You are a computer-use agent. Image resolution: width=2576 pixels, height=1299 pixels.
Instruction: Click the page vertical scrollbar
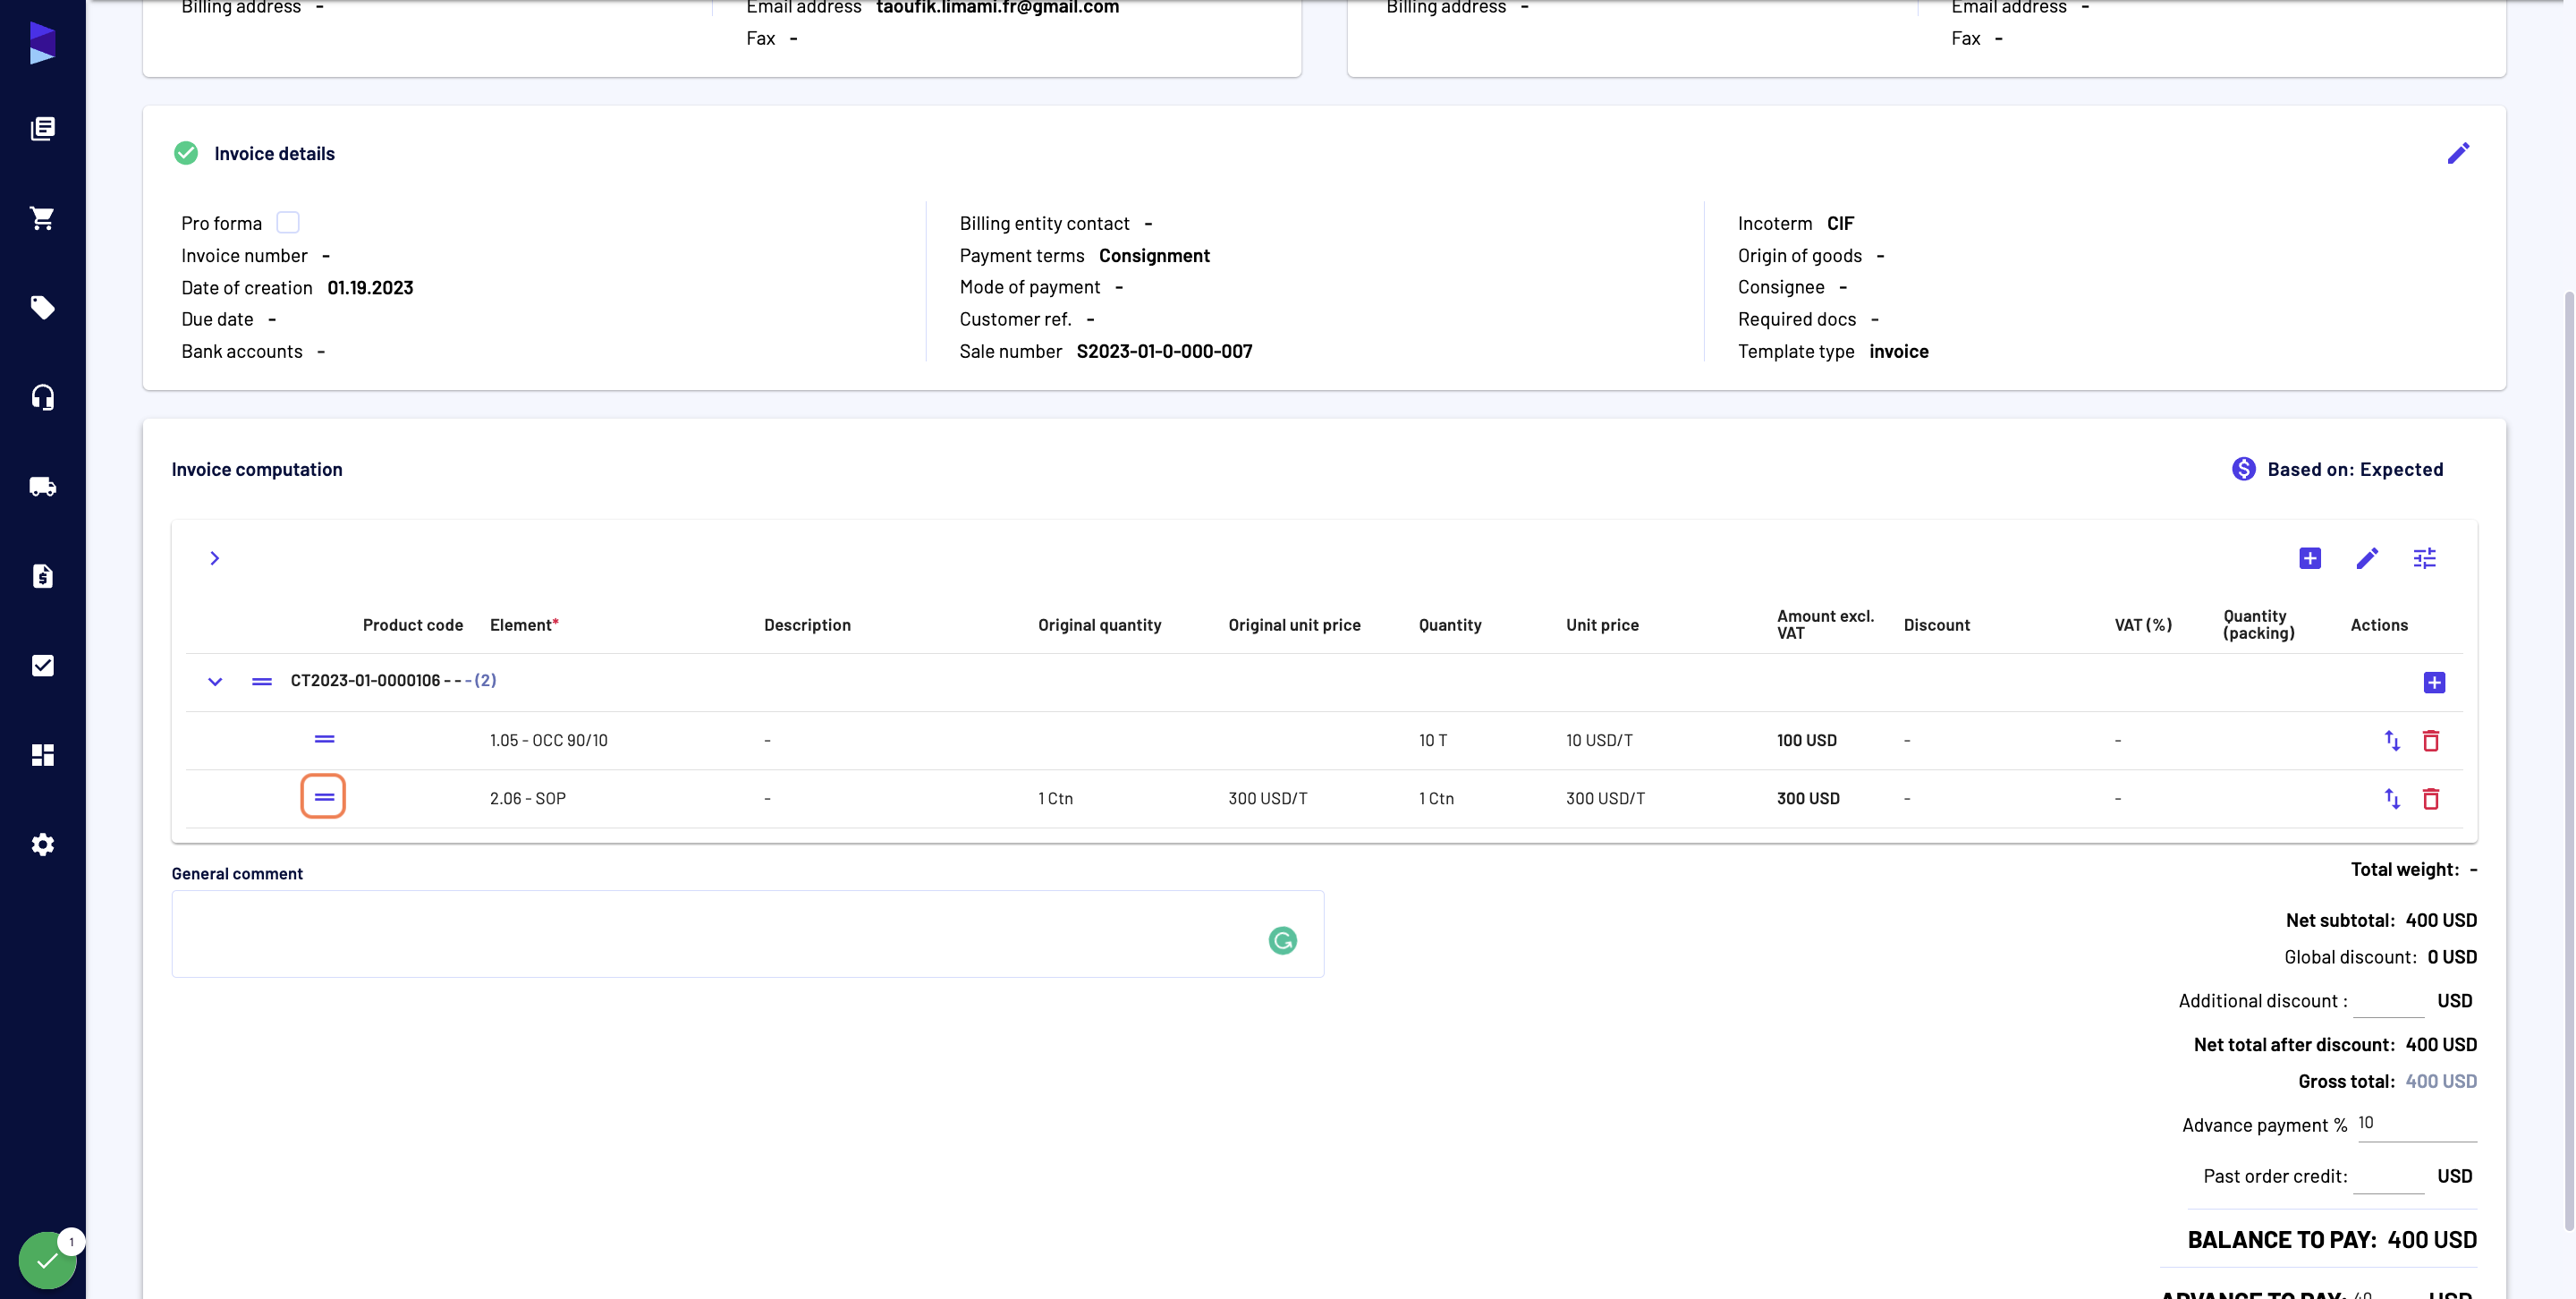coord(2567,760)
